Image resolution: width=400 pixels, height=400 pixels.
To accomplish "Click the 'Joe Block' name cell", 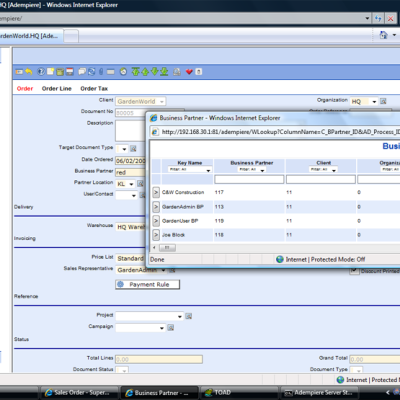I will (173, 235).
